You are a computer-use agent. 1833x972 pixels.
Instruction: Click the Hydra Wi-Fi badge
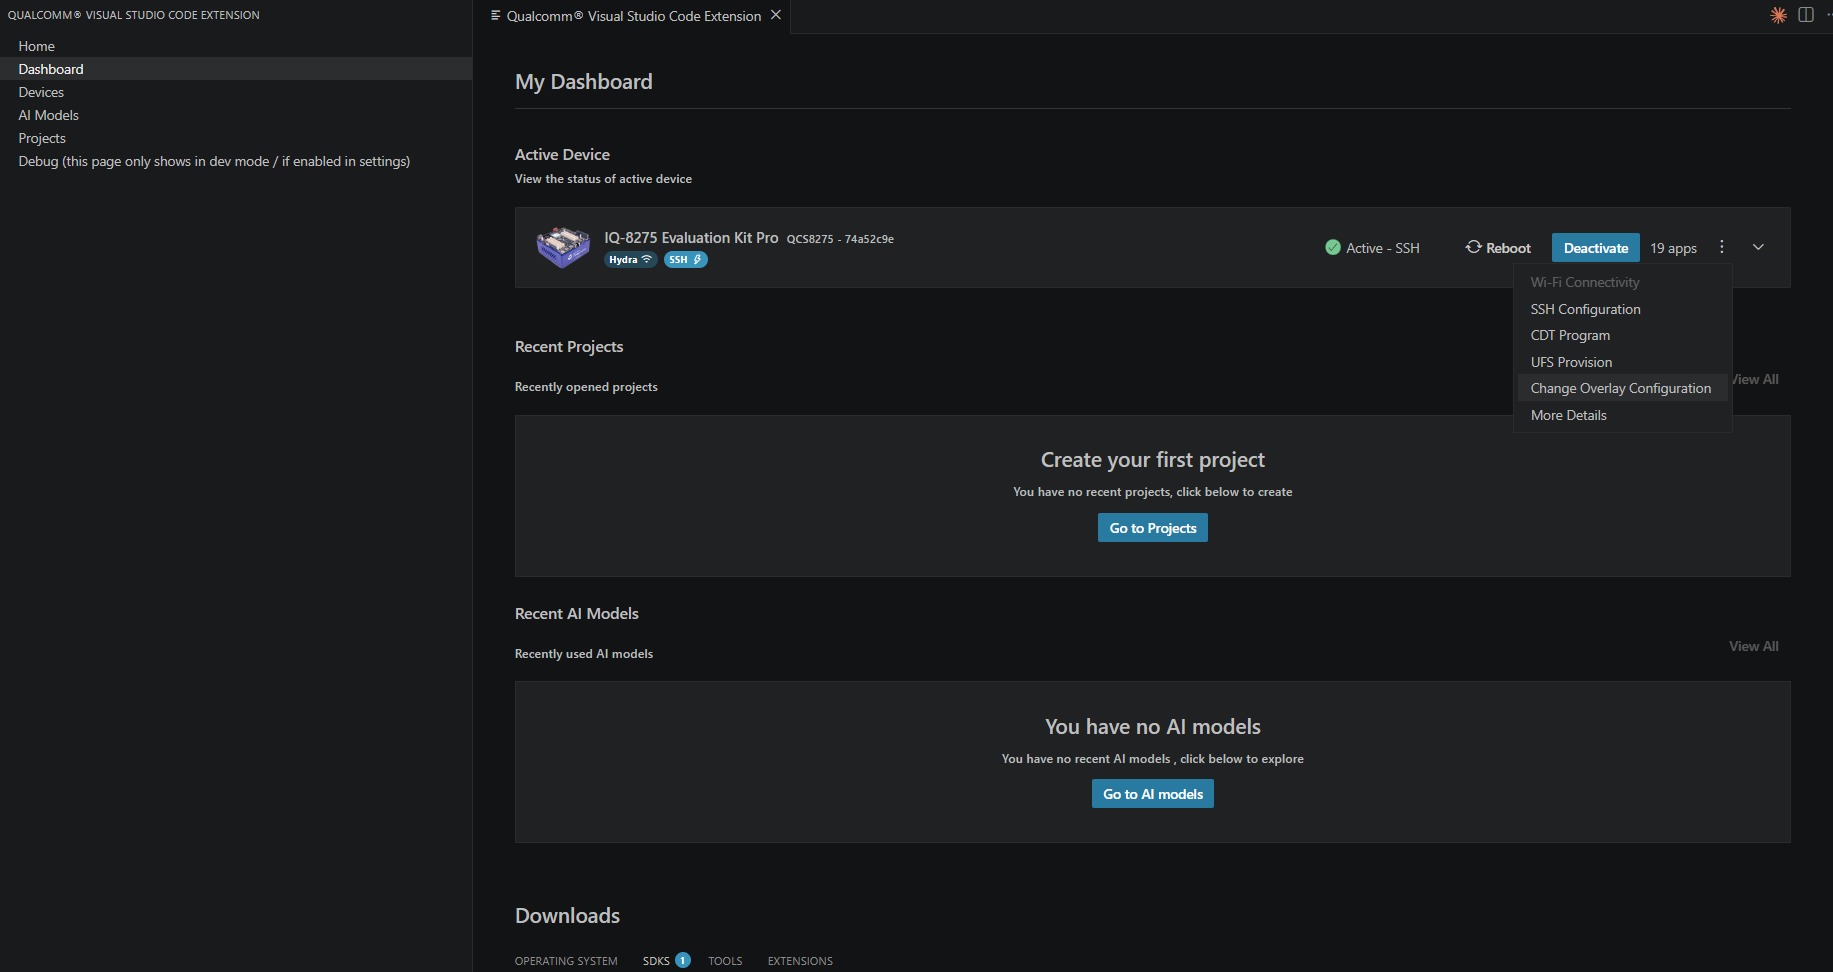630,260
